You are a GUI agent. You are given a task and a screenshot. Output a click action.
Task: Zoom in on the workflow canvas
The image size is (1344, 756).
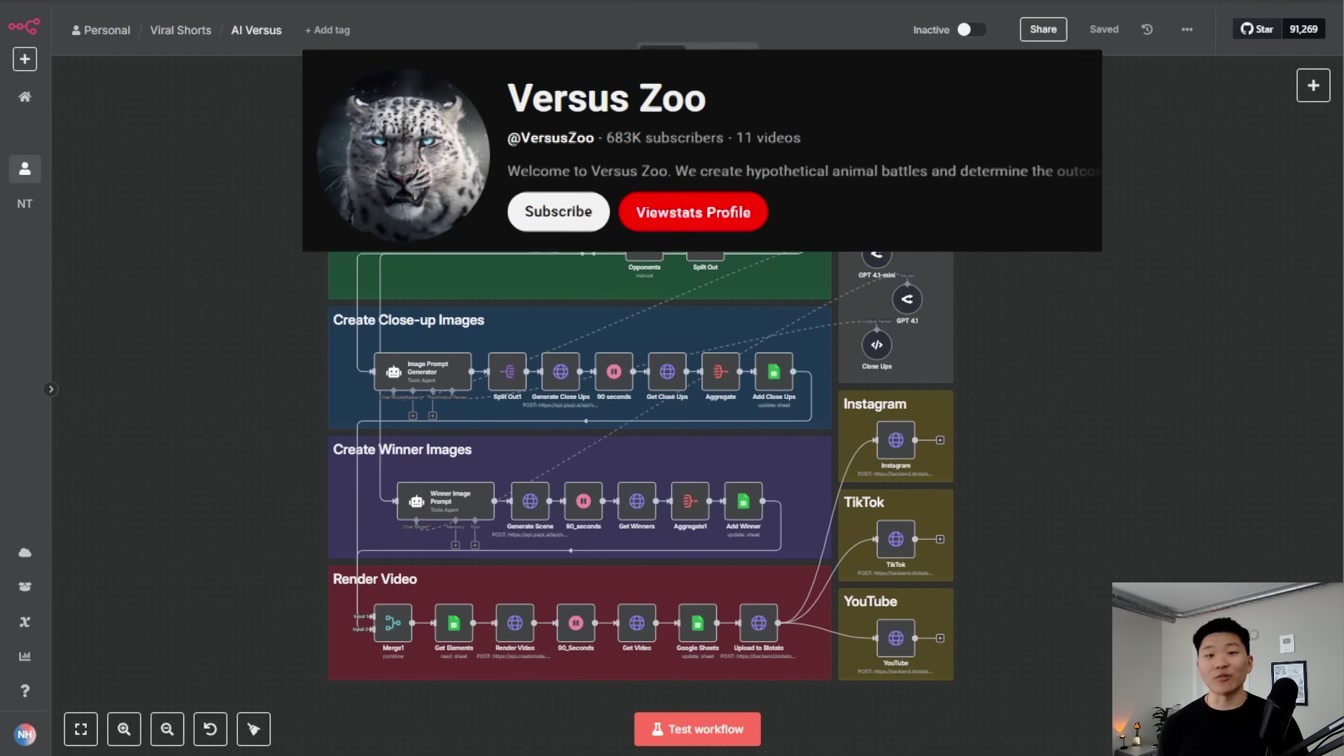tap(124, 729)
